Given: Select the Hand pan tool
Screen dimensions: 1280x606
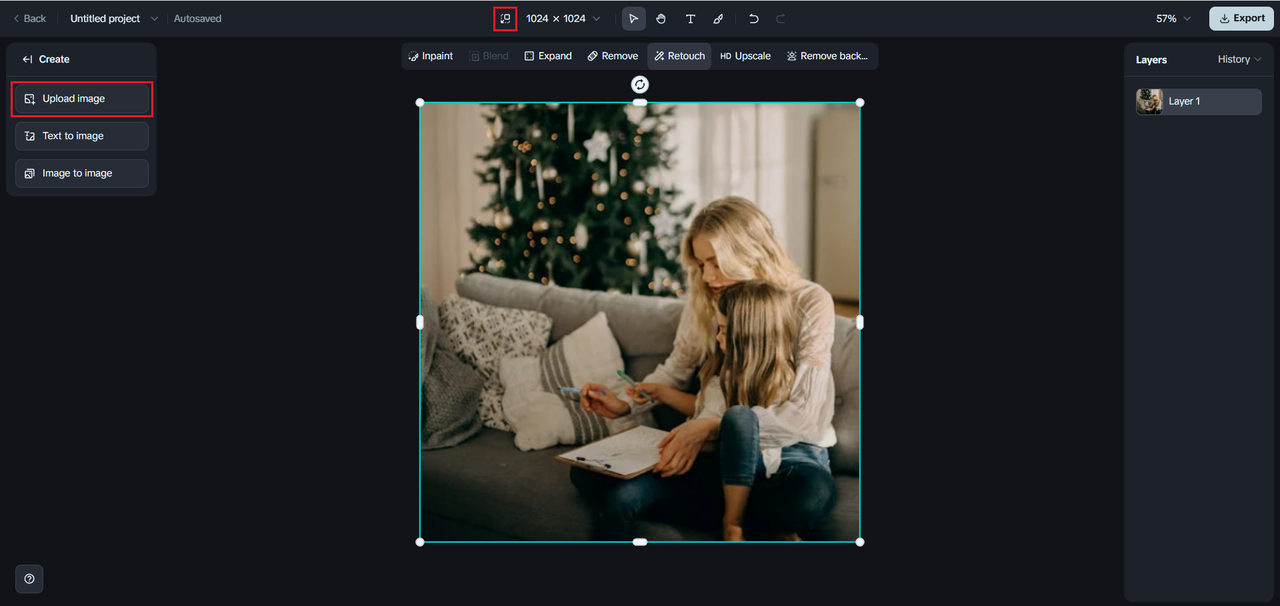Looking at the screenshot, I should pyautogui.click(x=661, y=18).
